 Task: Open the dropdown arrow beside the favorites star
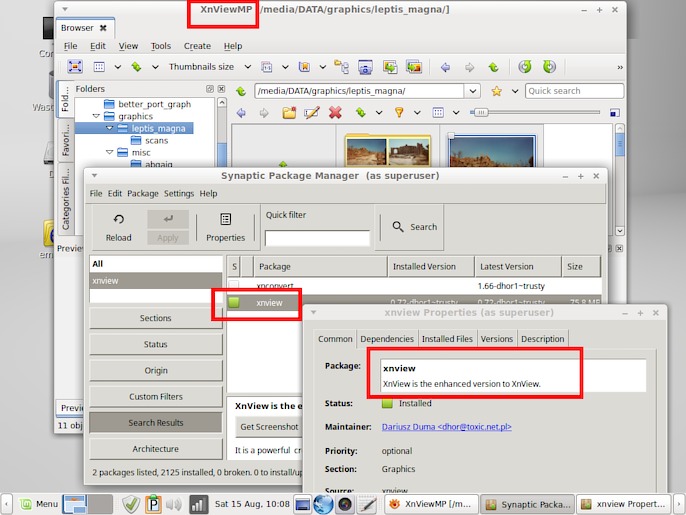click(515, 91)
